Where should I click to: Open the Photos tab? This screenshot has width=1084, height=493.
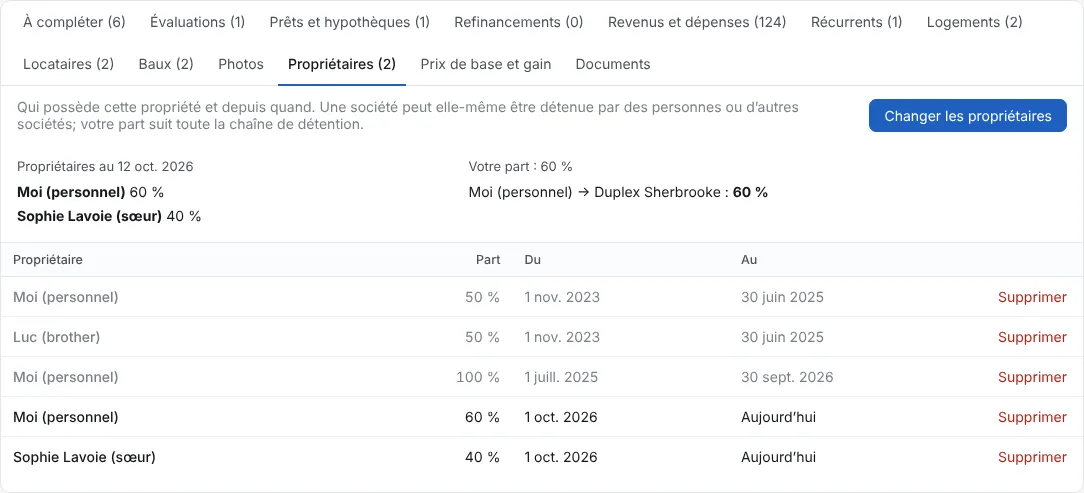241,64
